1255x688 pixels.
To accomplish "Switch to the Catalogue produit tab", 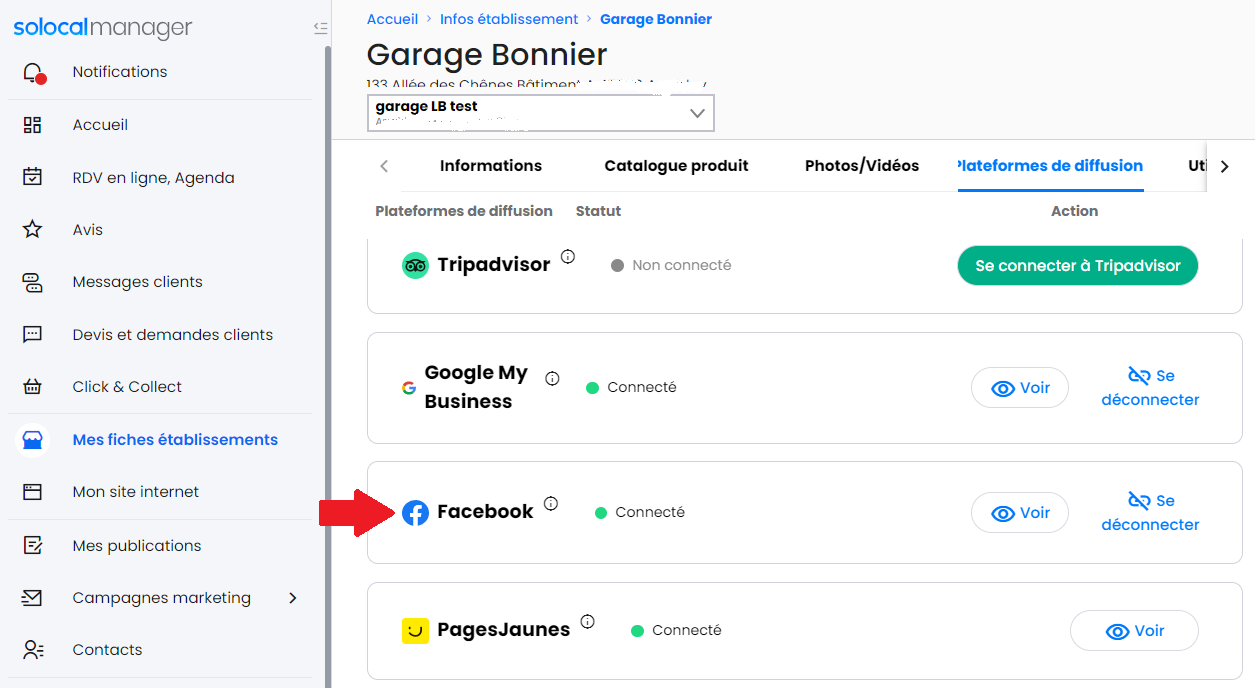I will point(677,166).
